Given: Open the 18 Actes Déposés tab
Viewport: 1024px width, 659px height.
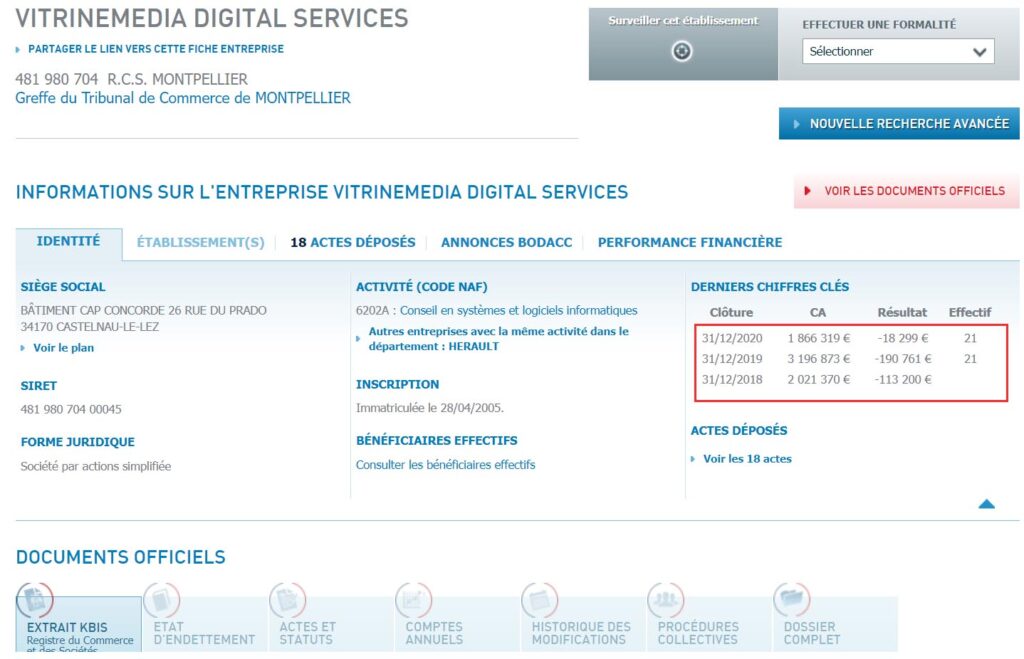Looking at the screenshot, I should pos(352,242).
